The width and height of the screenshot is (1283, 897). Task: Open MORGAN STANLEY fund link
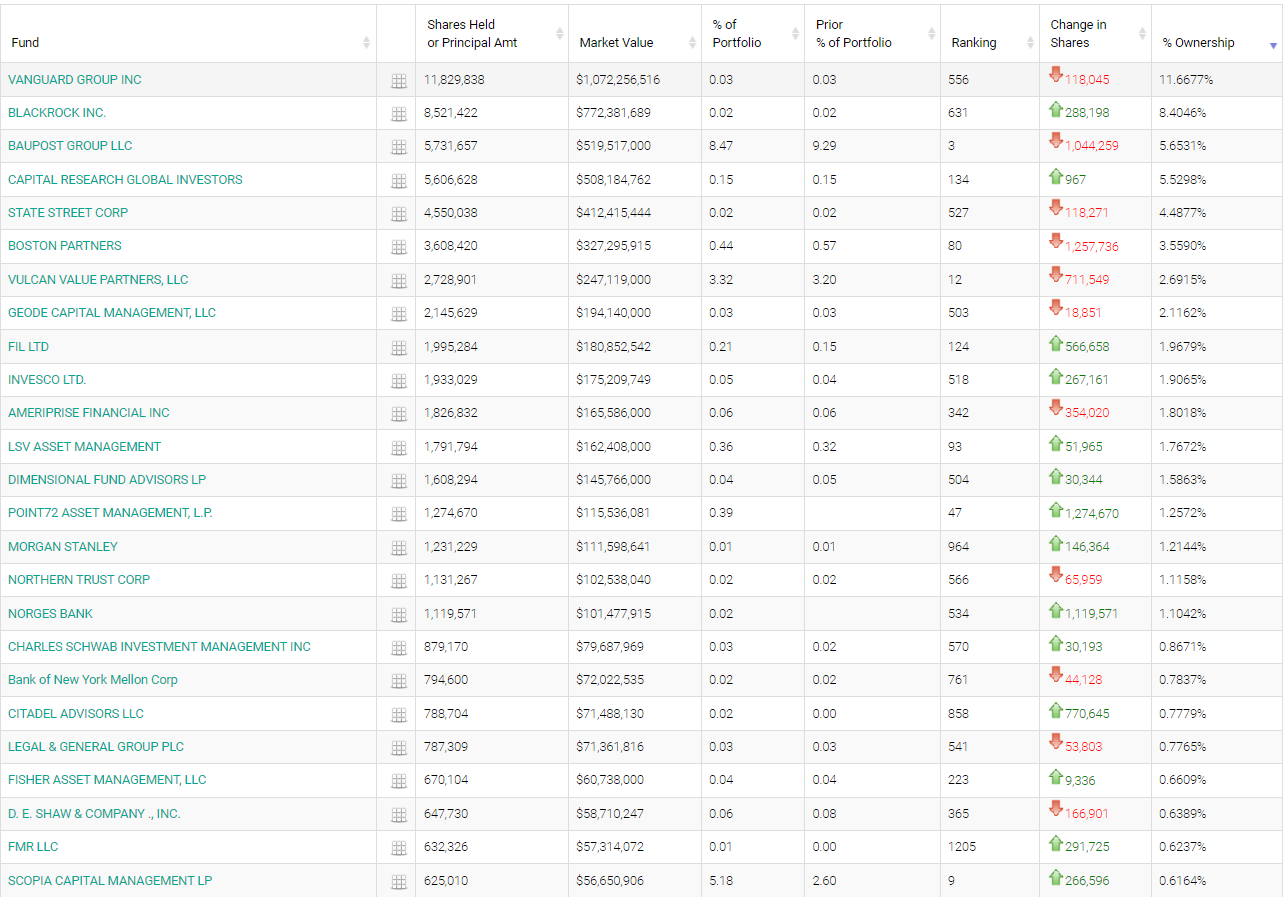tap(63, 547)
